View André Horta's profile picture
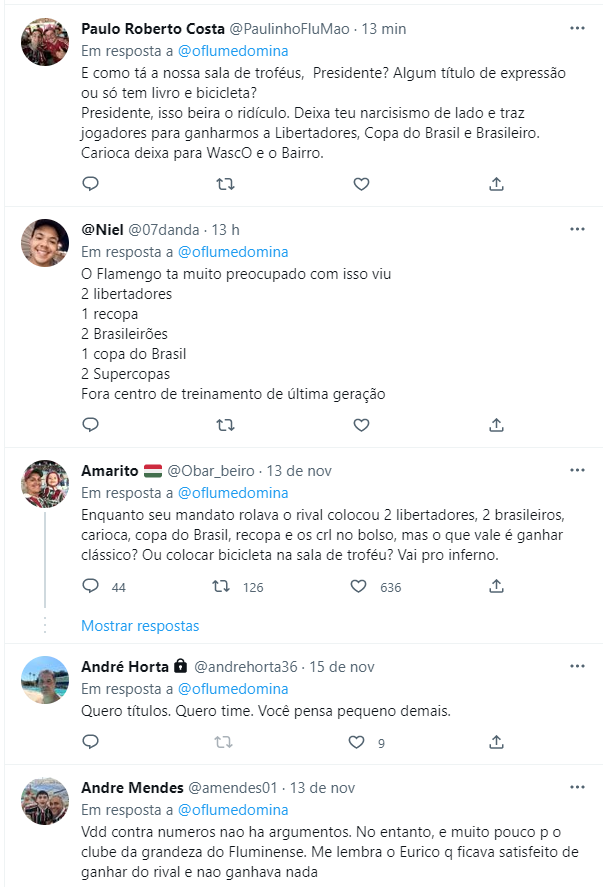 pyautogui.click(x=45, y=680)
